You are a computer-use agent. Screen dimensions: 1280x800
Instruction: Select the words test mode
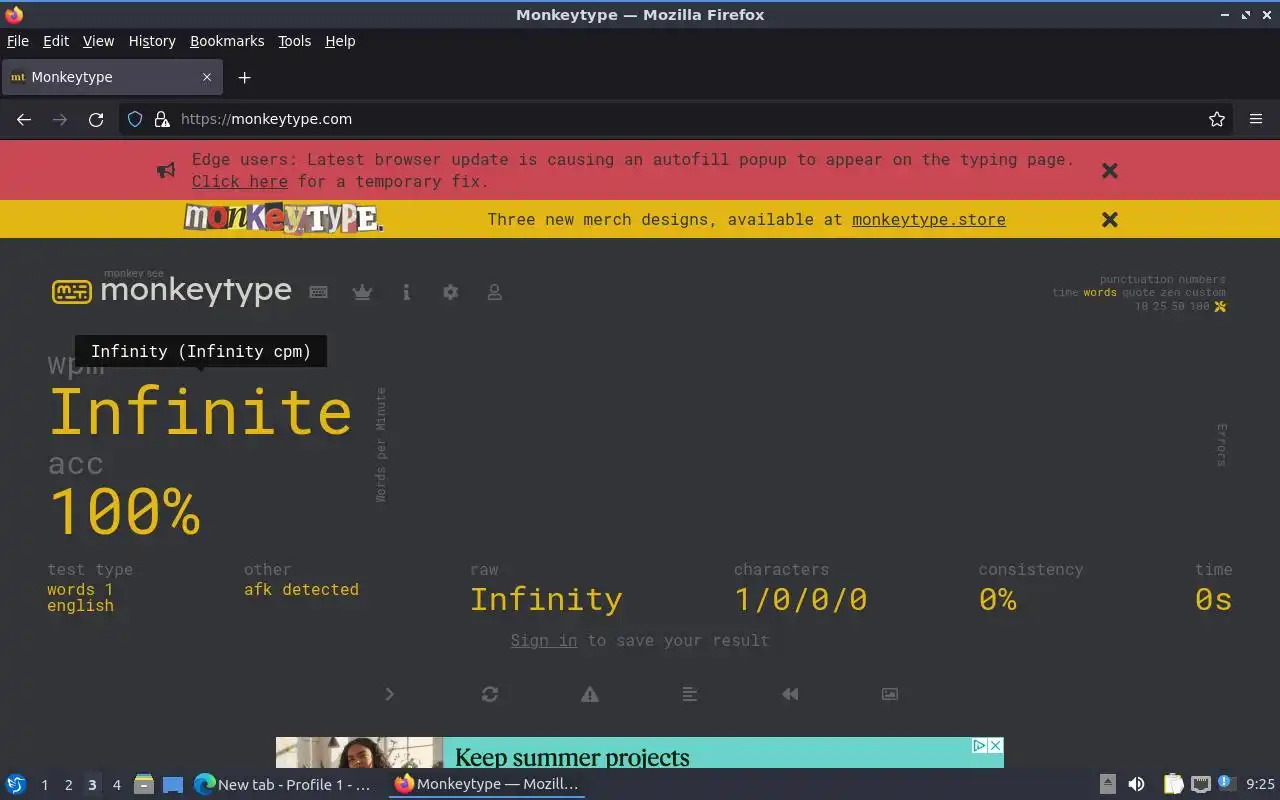[x=1100, y=293]
